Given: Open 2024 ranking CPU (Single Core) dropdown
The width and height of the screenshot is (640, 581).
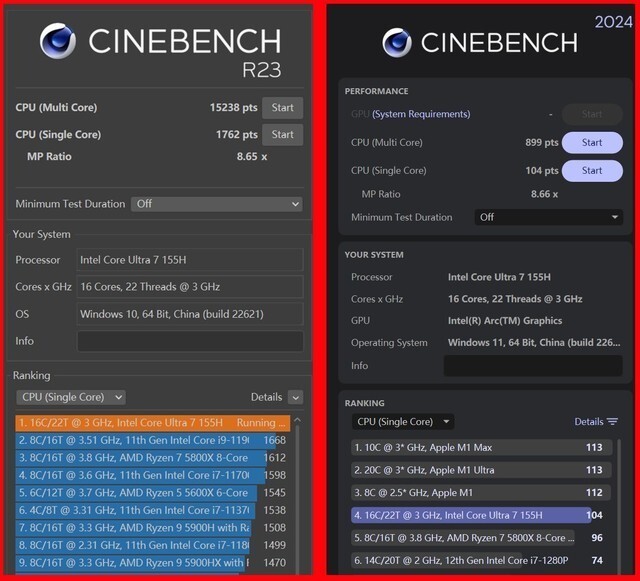Looking at the screenshot, I should 403,422.
